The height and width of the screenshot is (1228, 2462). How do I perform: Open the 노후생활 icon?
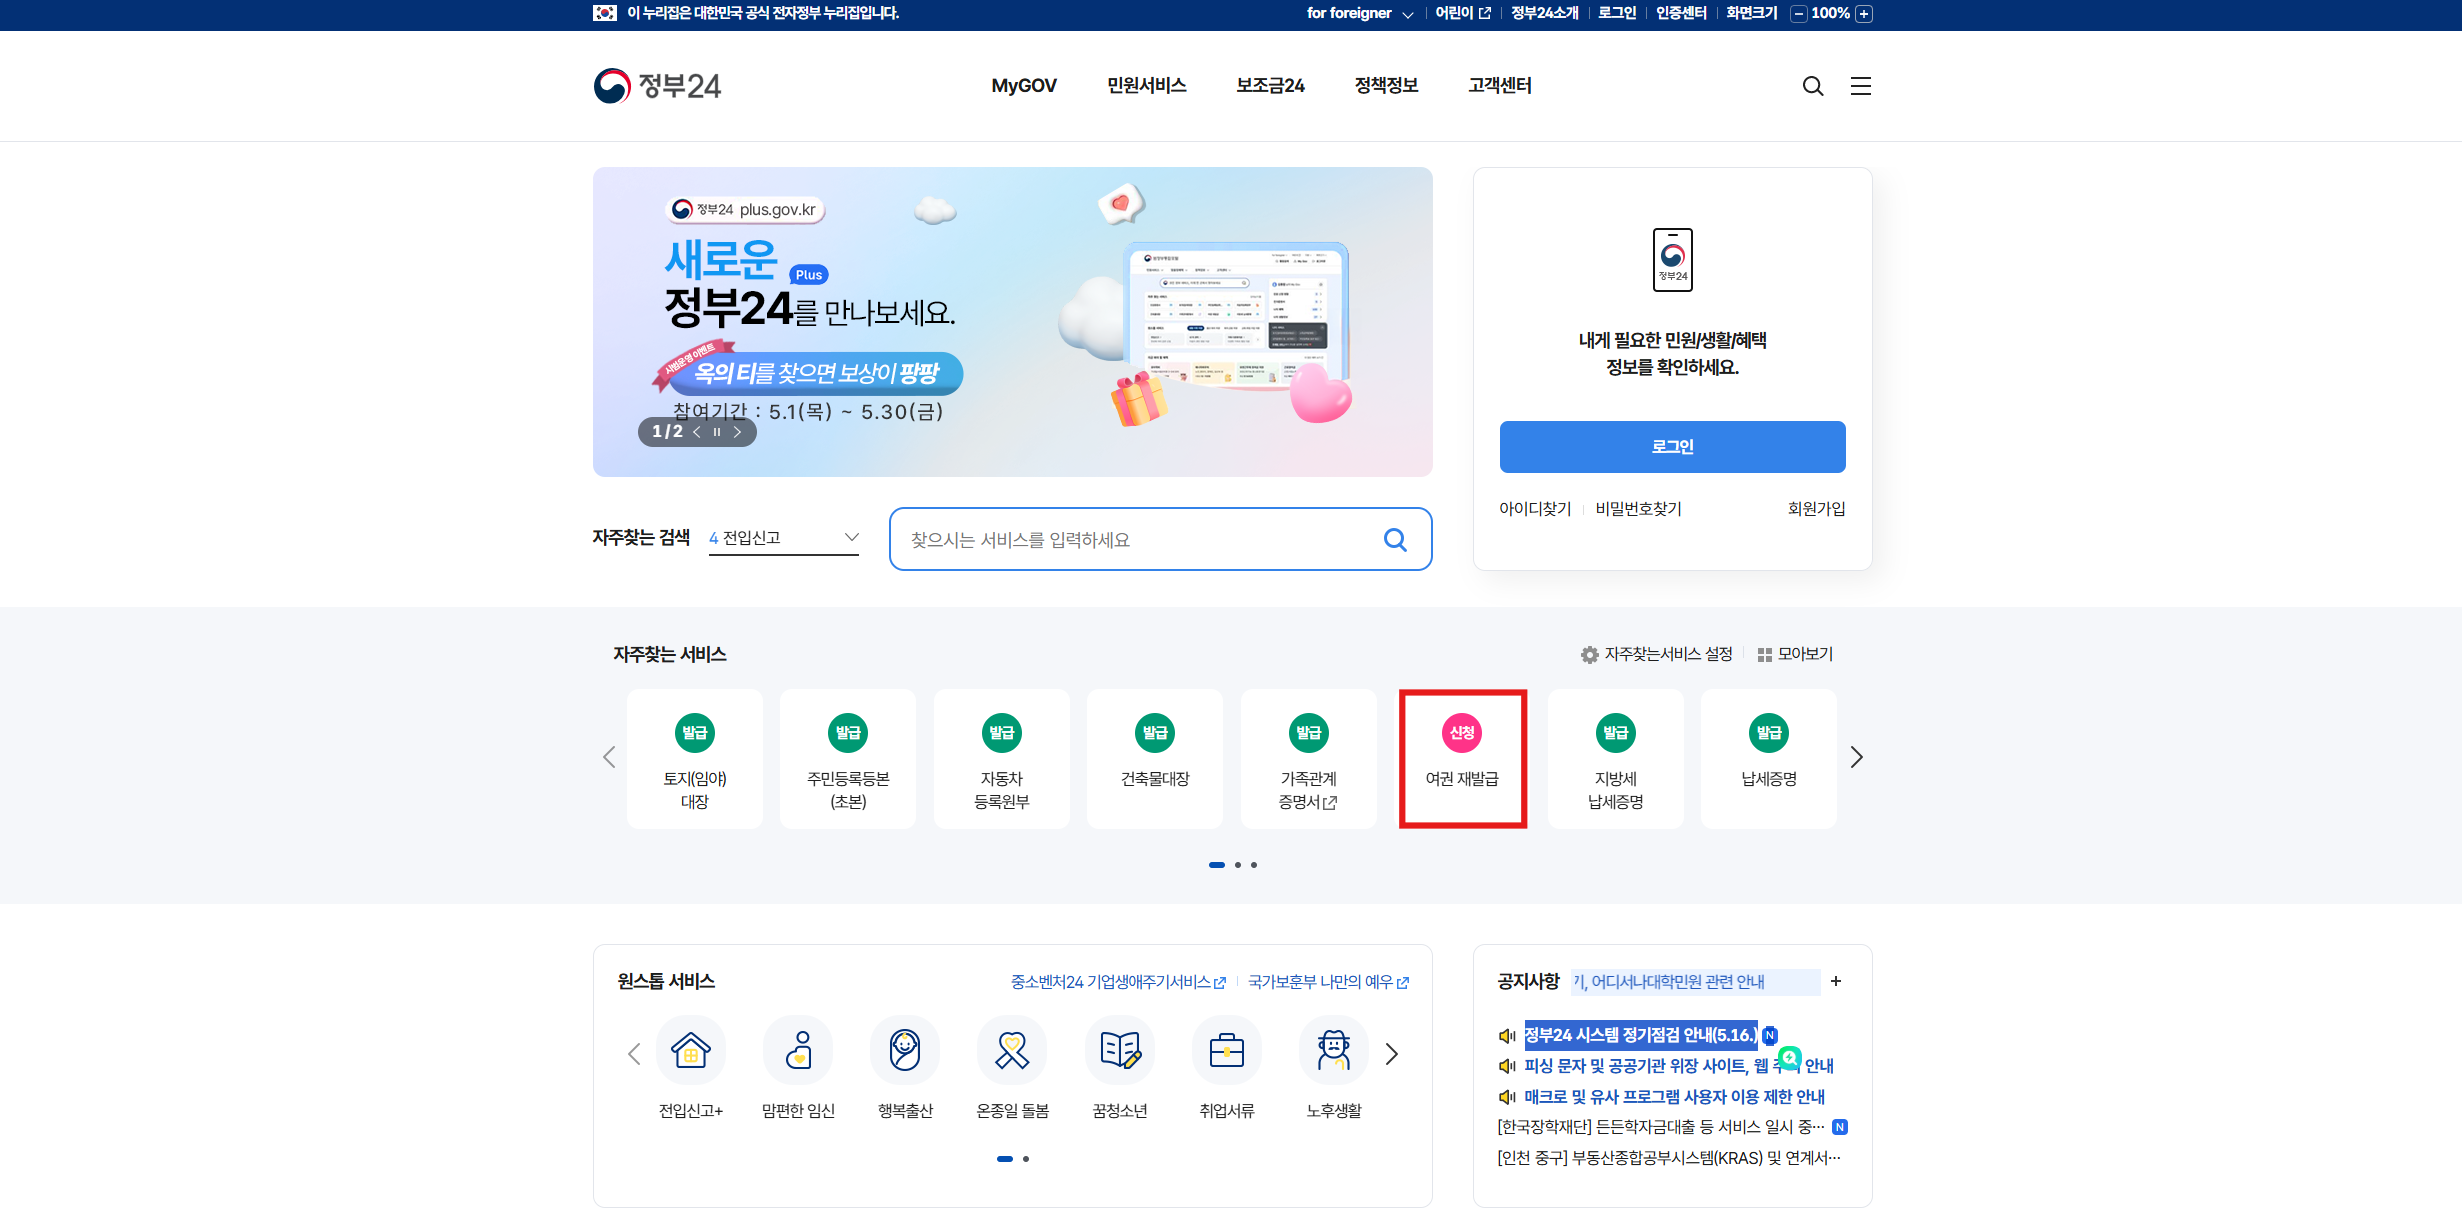(1334, 1050)
